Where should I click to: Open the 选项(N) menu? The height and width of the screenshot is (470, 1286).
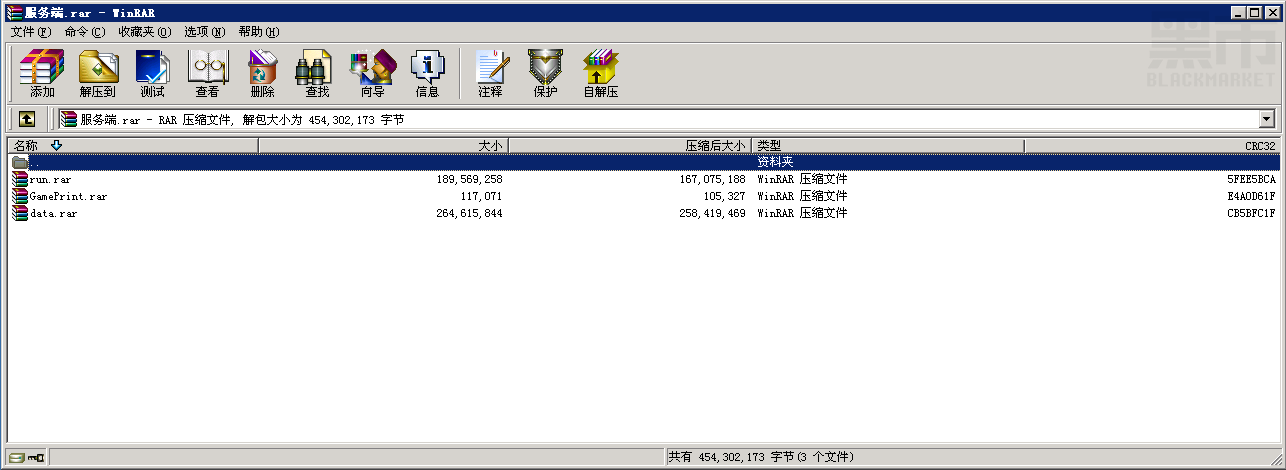(205, 32)
